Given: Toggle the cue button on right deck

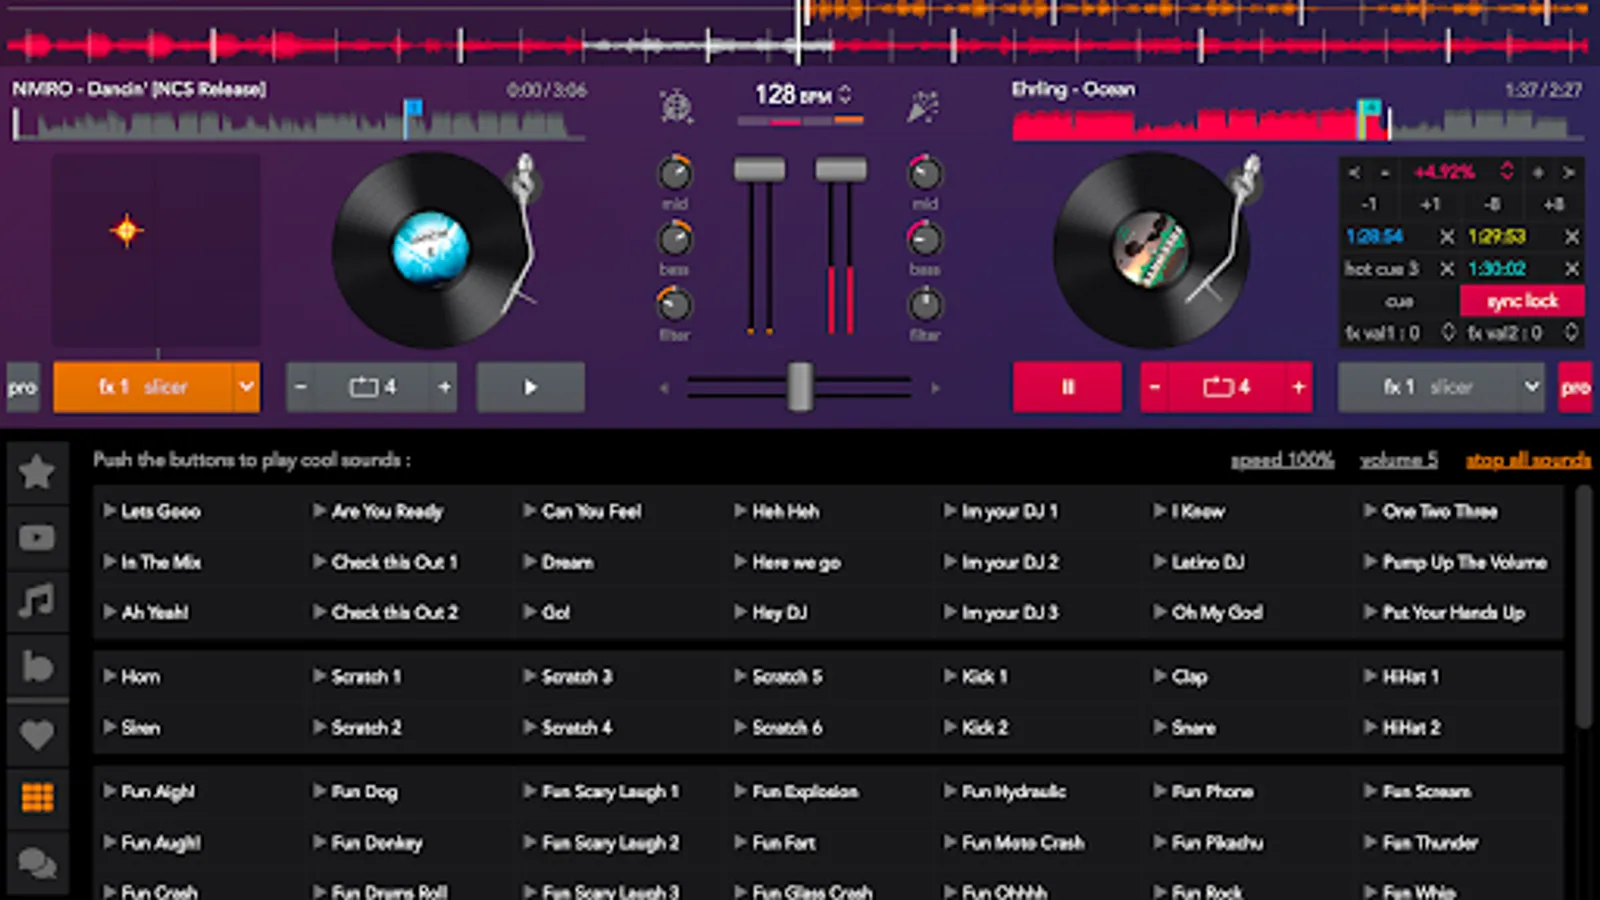Looking at the screenshot, I should pyautogui.click(x=1399, y=301).
